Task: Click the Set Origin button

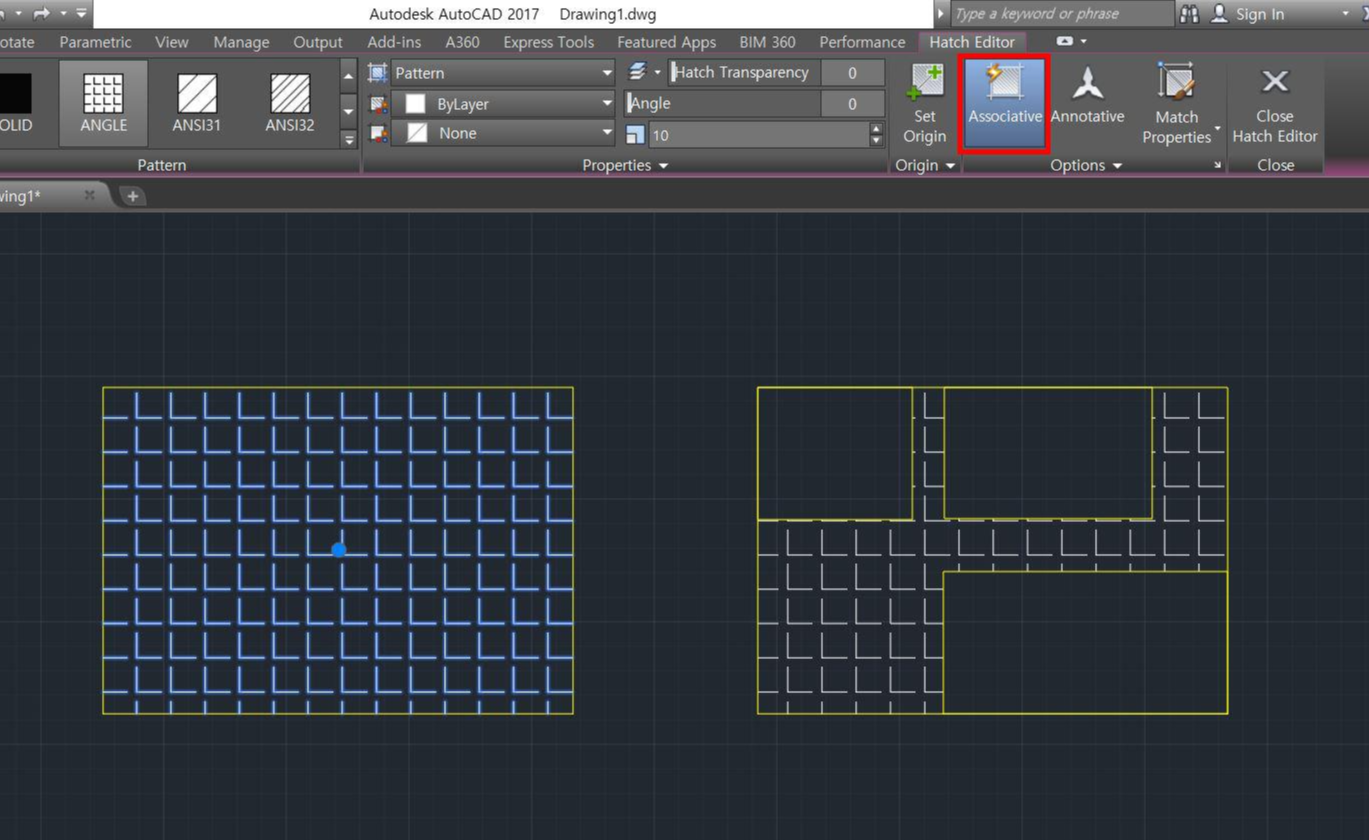Action: [x=924, y=104]
